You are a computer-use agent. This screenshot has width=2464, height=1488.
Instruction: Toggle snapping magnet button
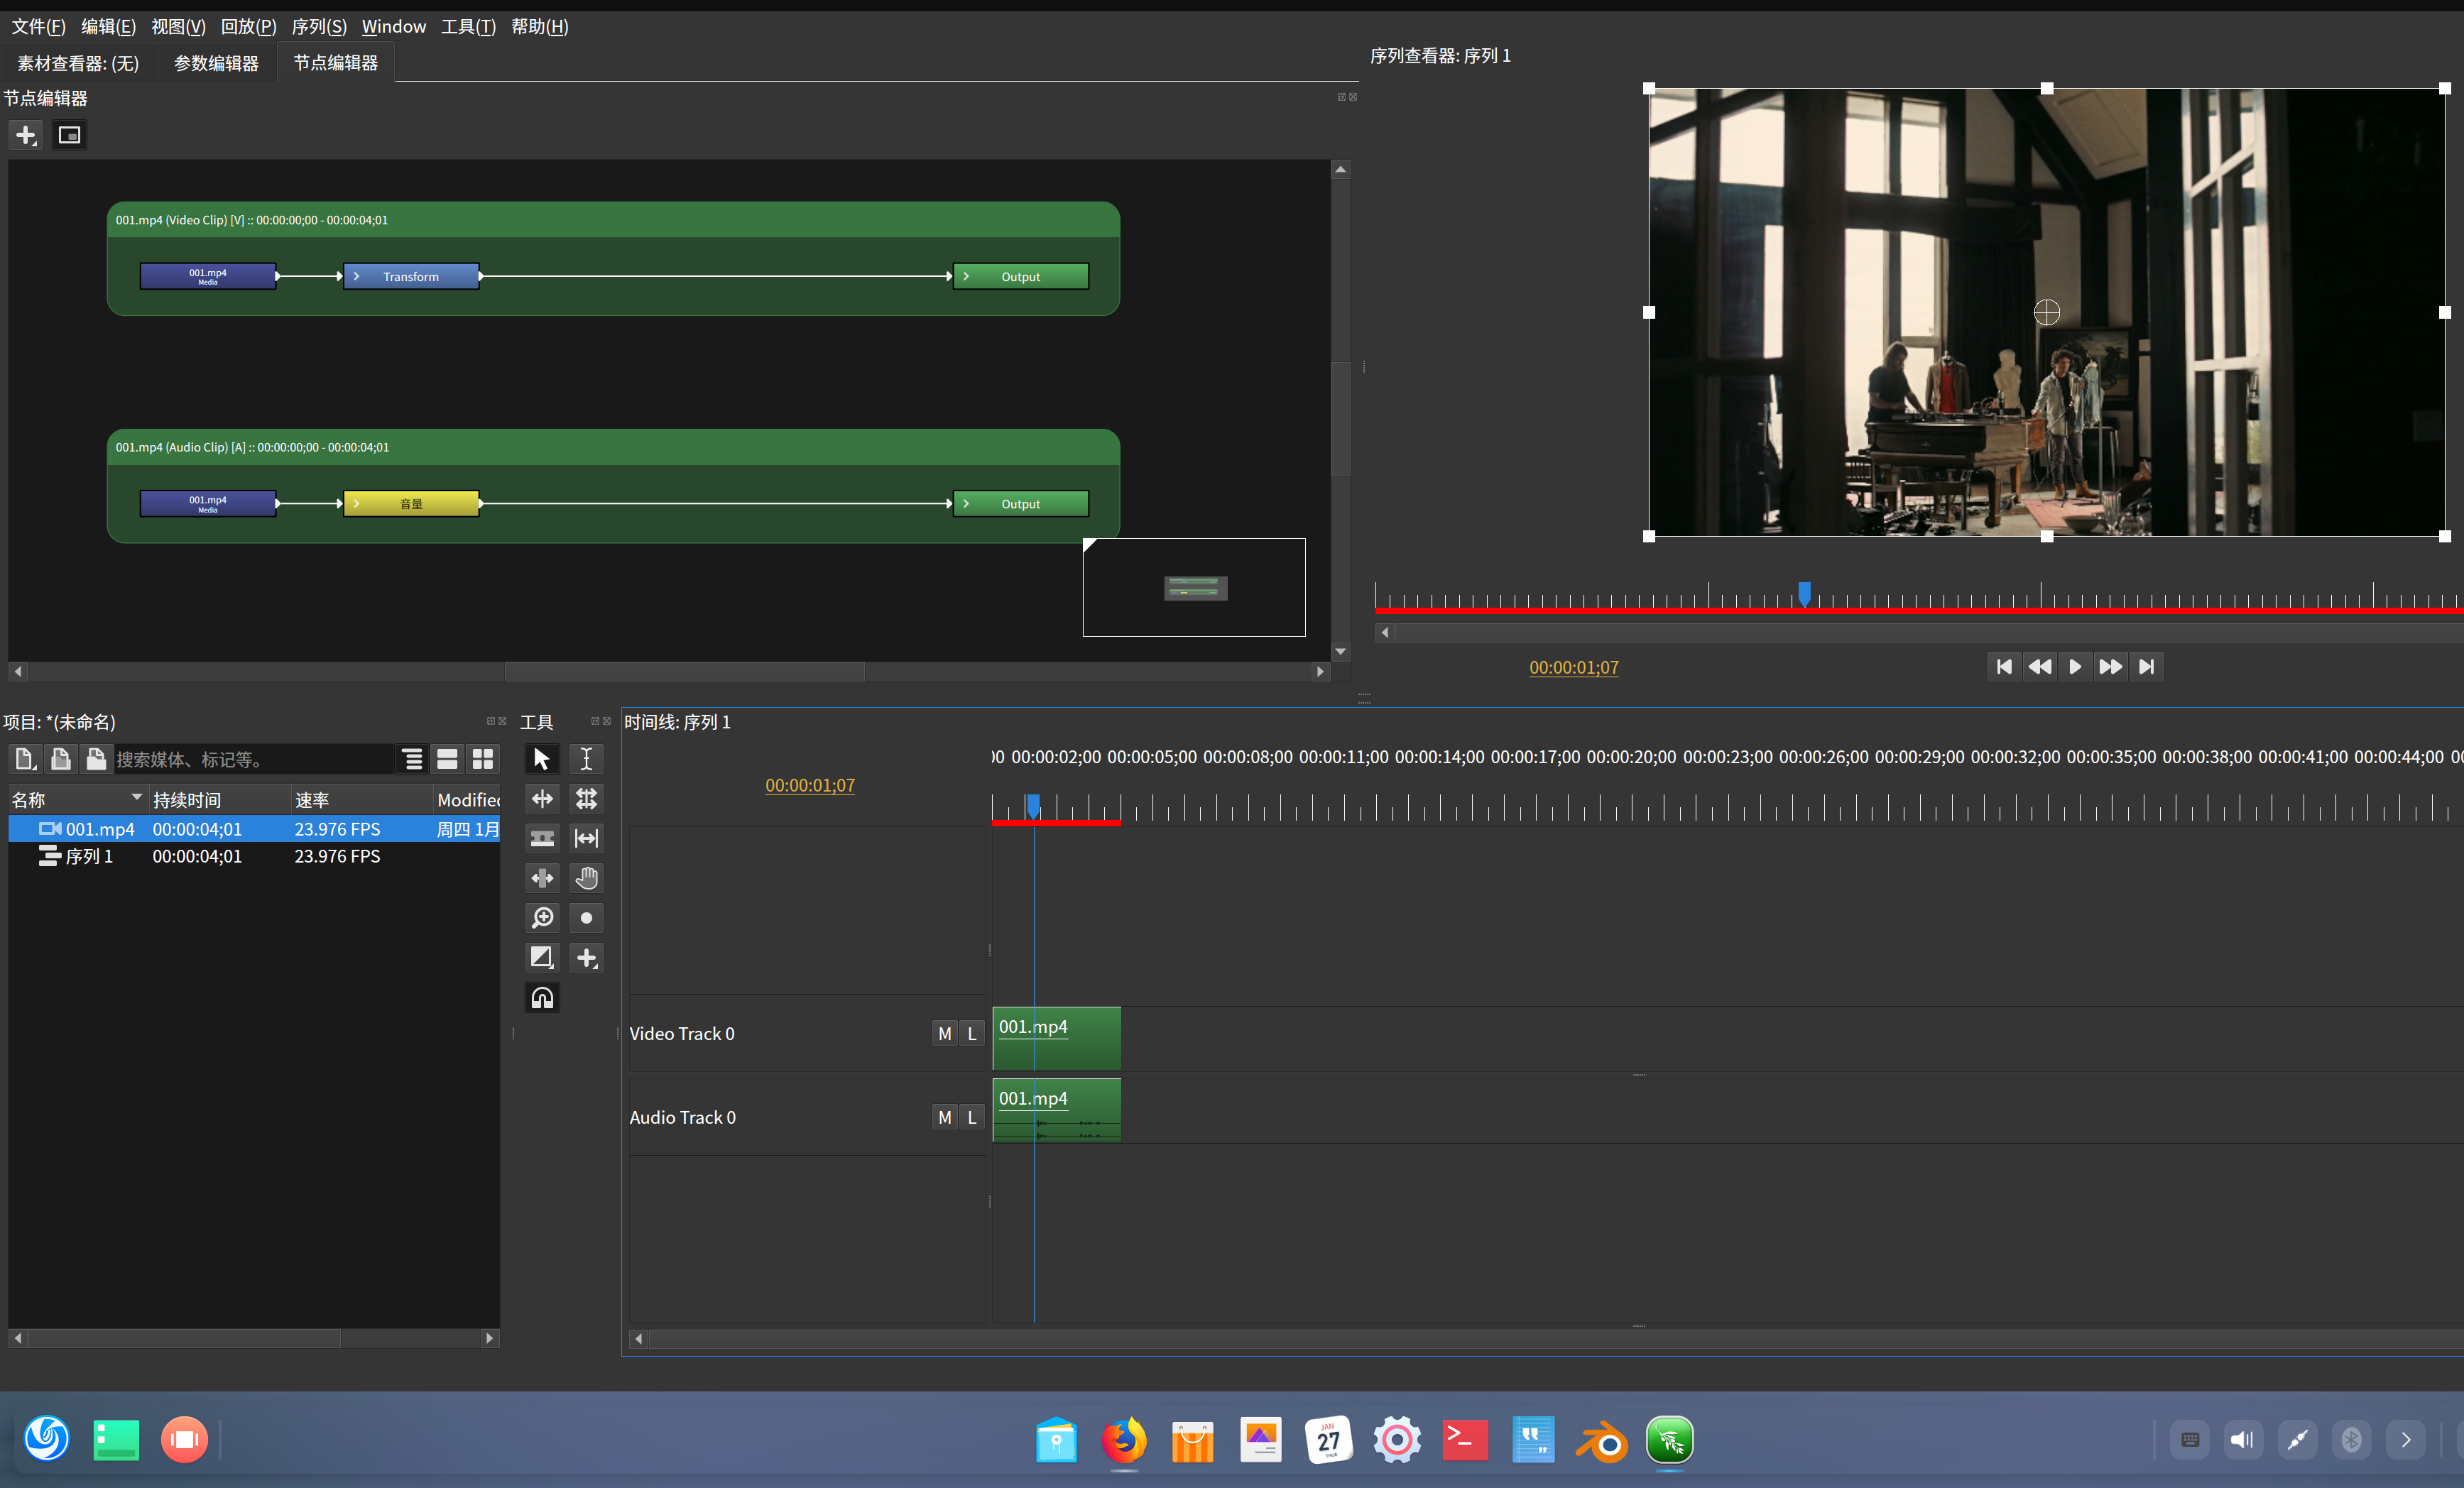(x=542, y=998)
